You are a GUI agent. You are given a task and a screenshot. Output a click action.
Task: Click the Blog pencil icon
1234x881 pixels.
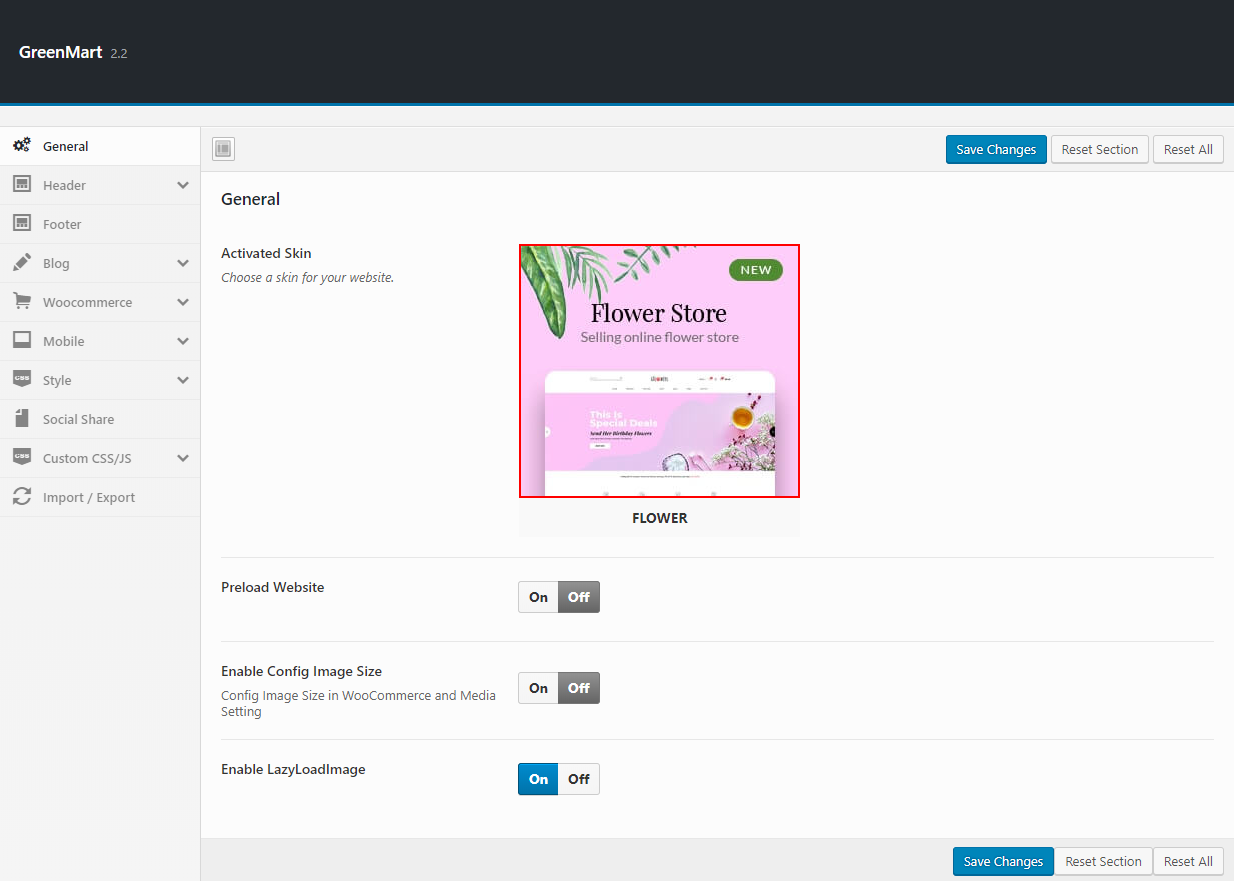point(21,263)
